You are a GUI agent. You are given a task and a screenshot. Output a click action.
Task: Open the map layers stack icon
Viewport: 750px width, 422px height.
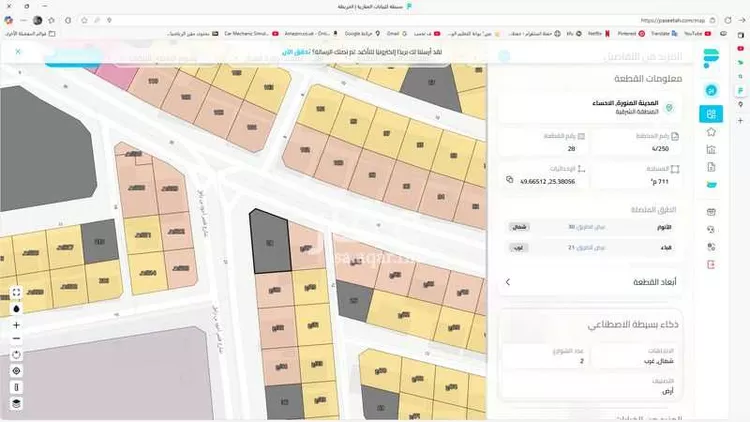[x=16, y=403]
